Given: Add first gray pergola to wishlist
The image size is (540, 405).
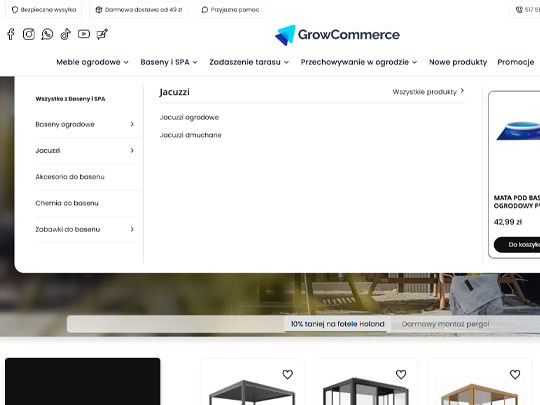Looking at the screenshot, I should point(288,374).
